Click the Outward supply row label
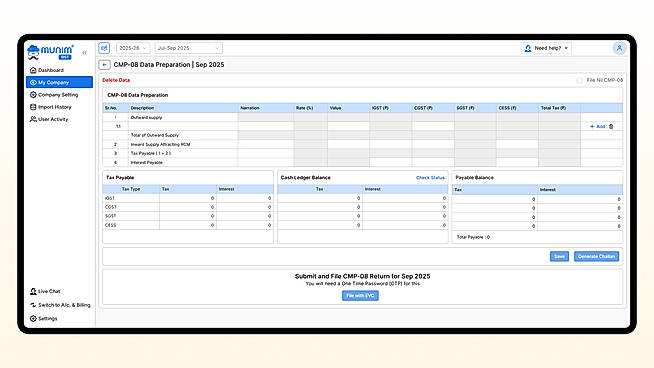 pos(146,118)
